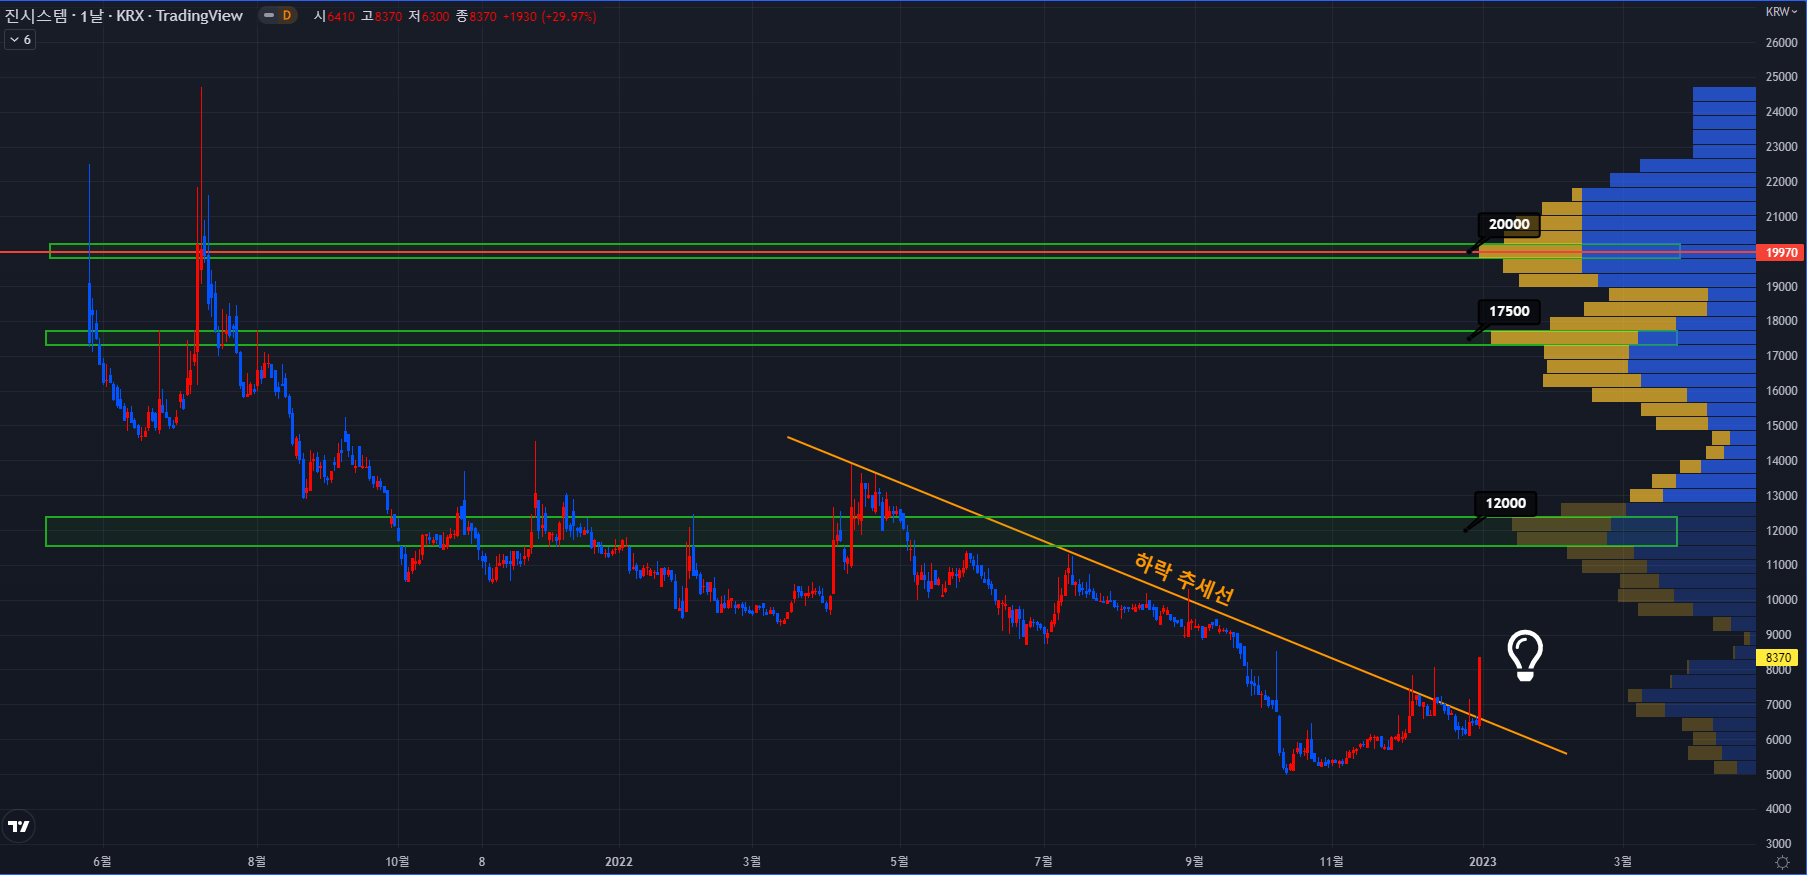
Task: Click the opening price value 6410
Action: pos(341,16)
